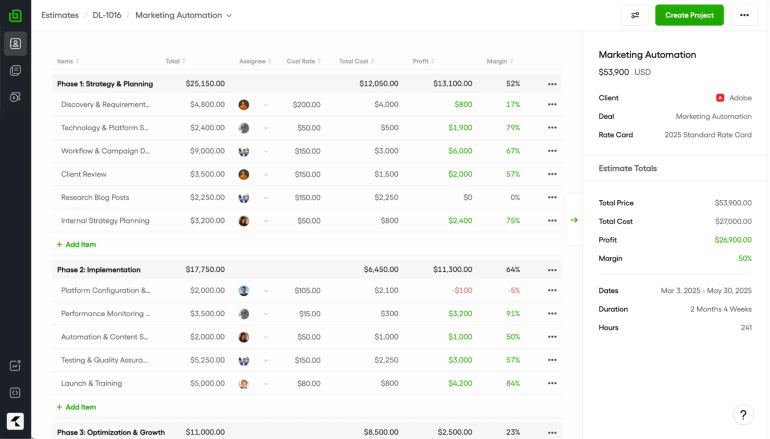Viewport: 770px width, 439px height.
Task: Open three-dot menu for Phase 2: Implementation
Action: [x=552, y=270]
